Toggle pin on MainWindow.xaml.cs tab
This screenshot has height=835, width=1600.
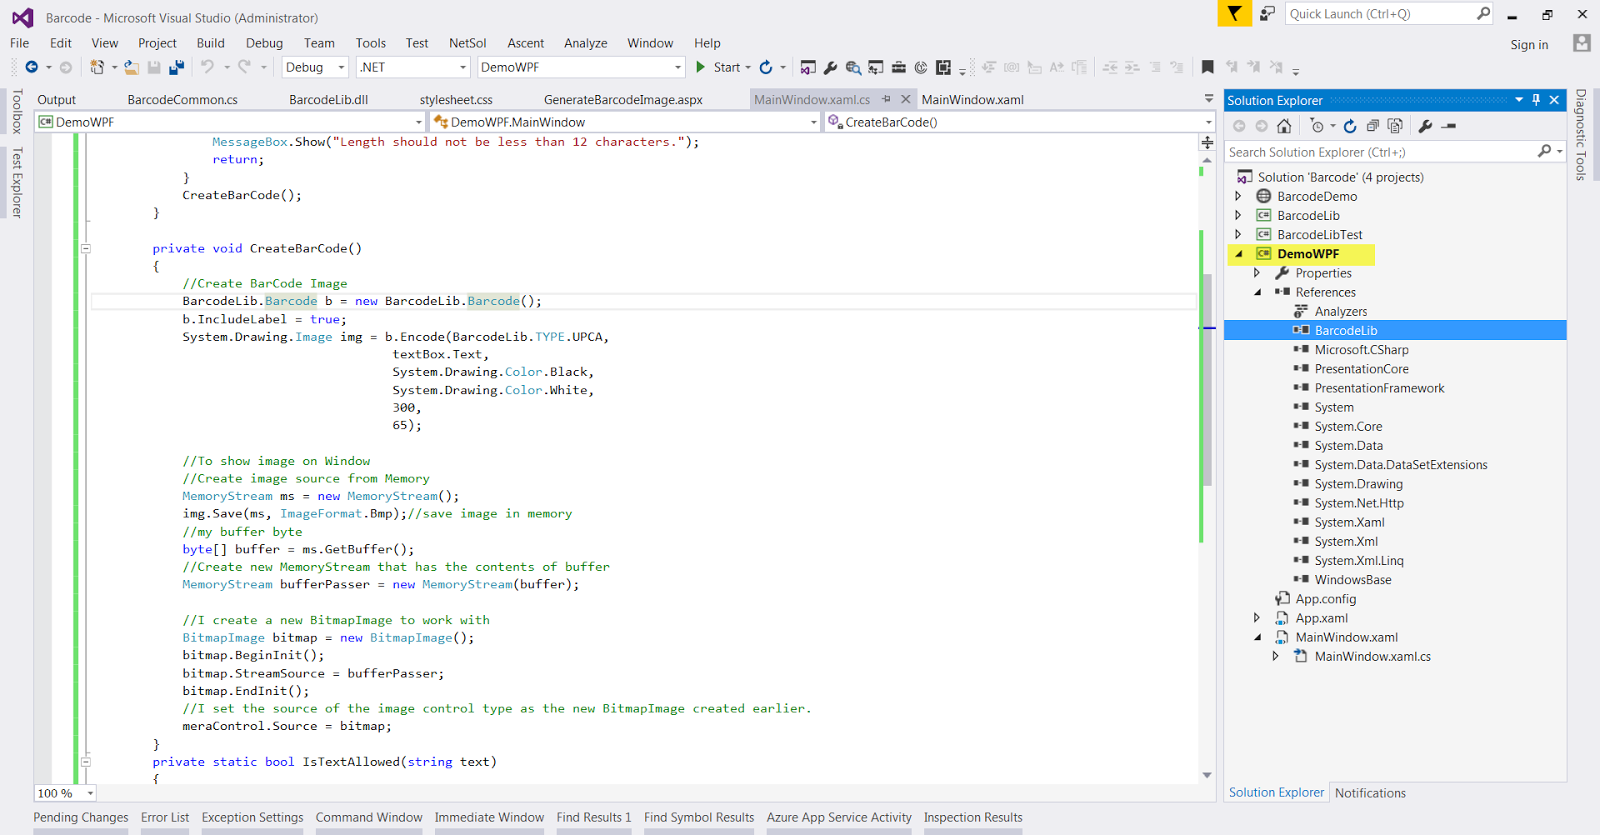(x=886, y=99)
